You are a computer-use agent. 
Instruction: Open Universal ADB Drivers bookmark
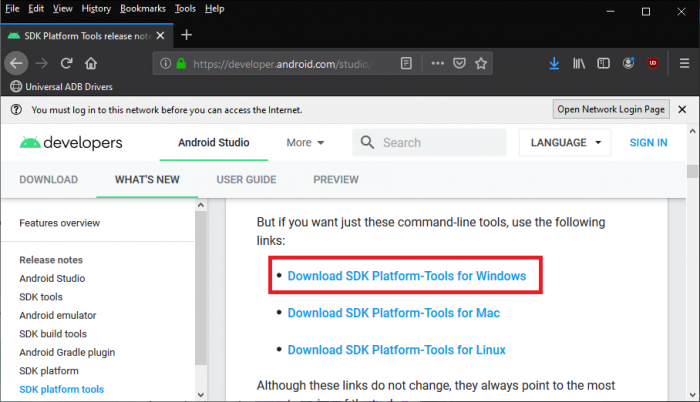61,87
